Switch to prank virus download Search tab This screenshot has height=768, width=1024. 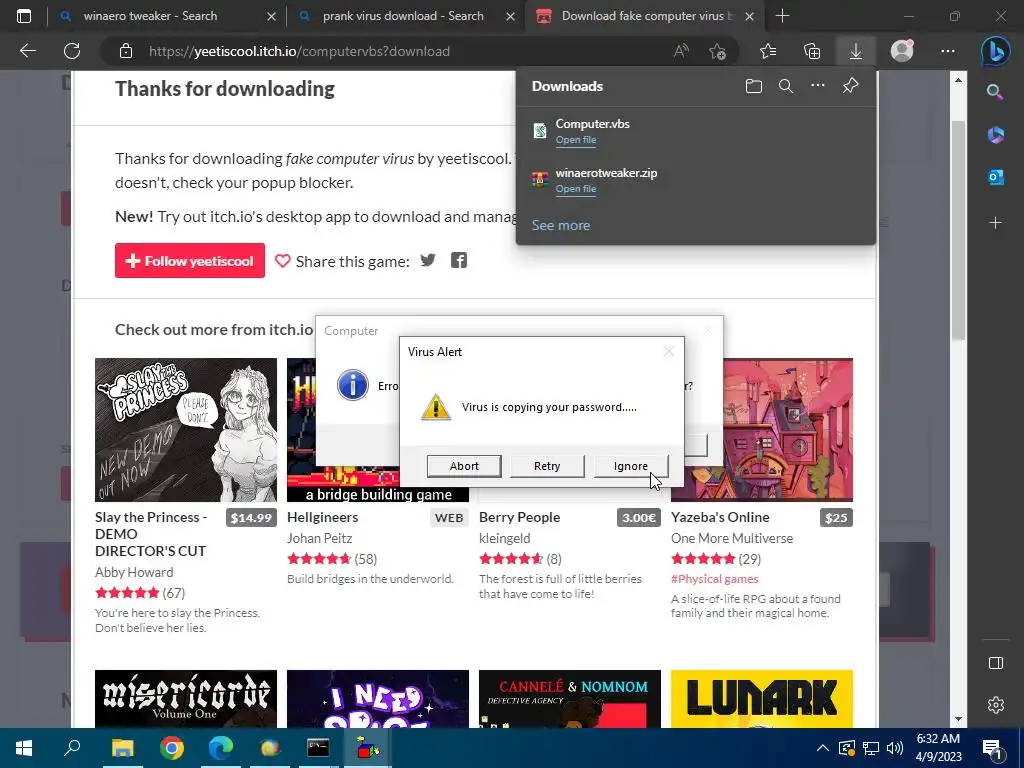(x=403, y=16)
